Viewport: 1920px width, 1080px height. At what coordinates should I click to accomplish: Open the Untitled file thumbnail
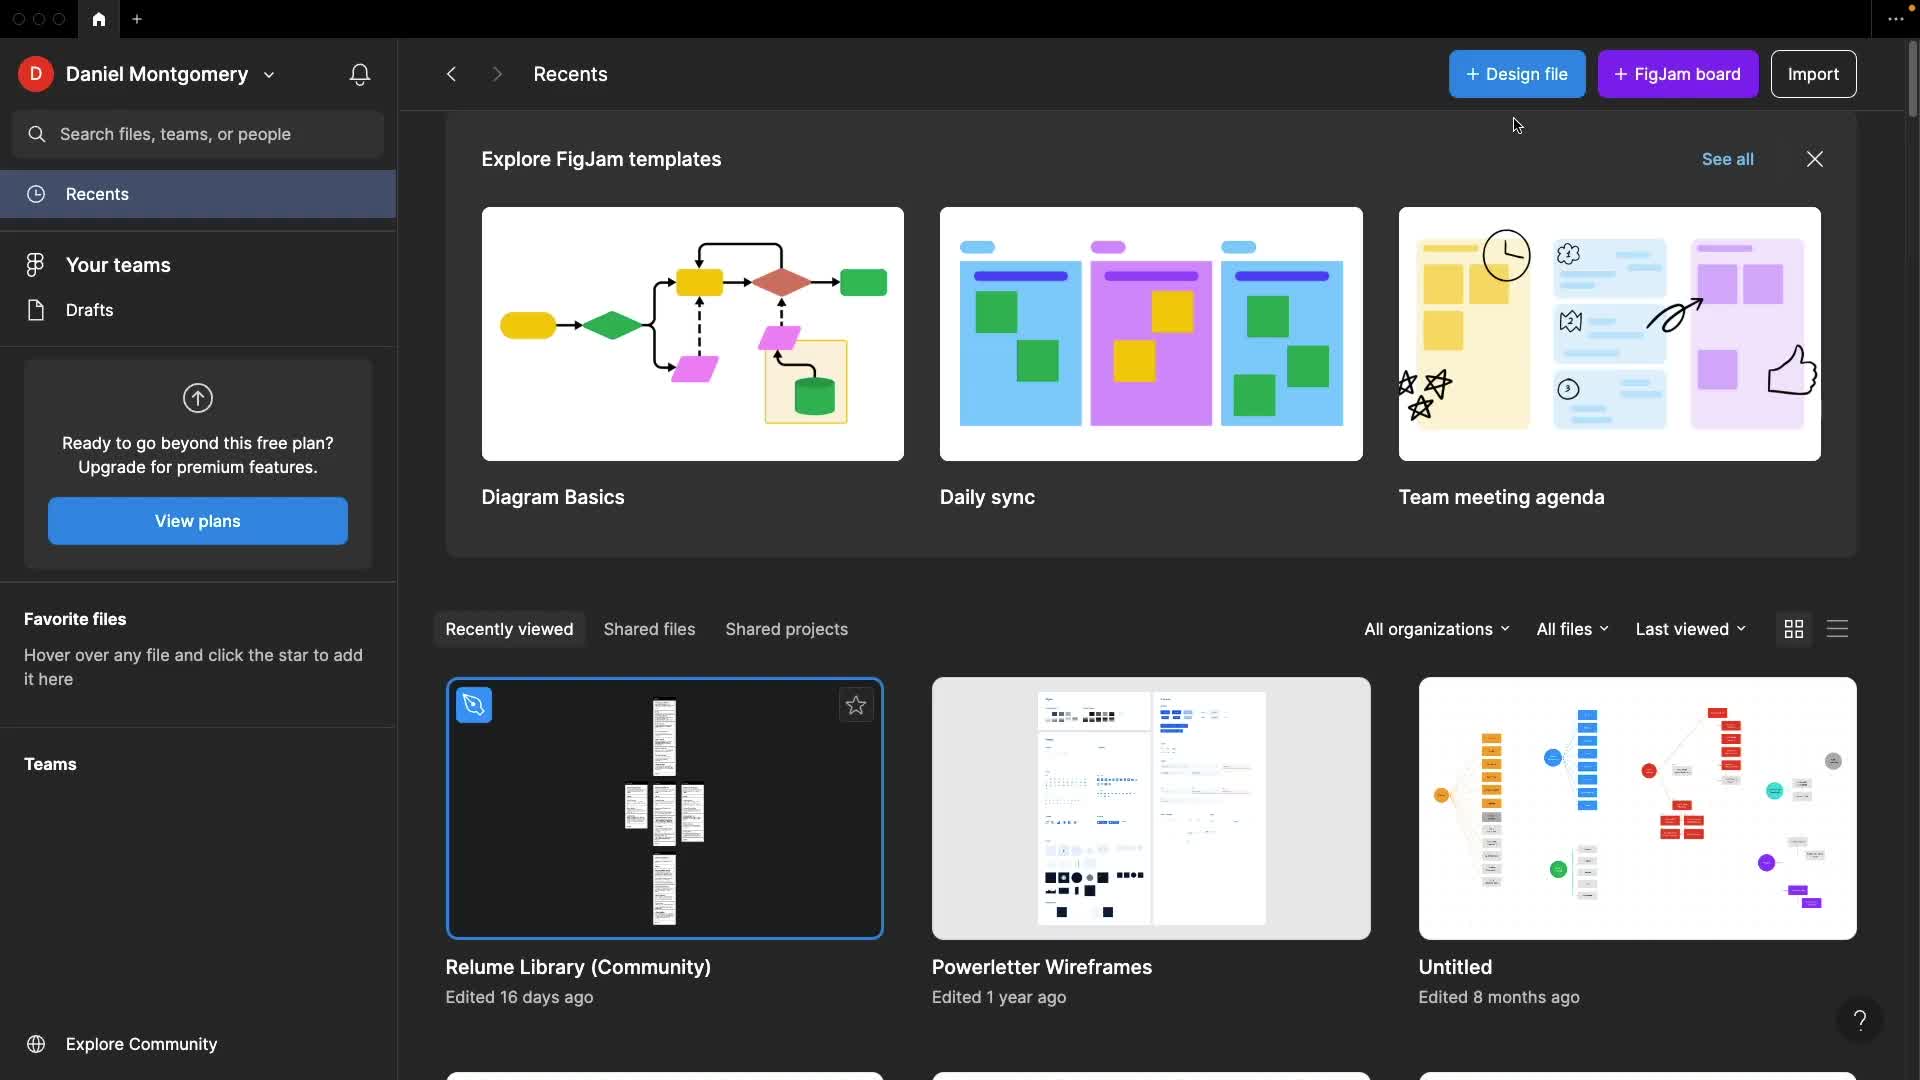1638,809
